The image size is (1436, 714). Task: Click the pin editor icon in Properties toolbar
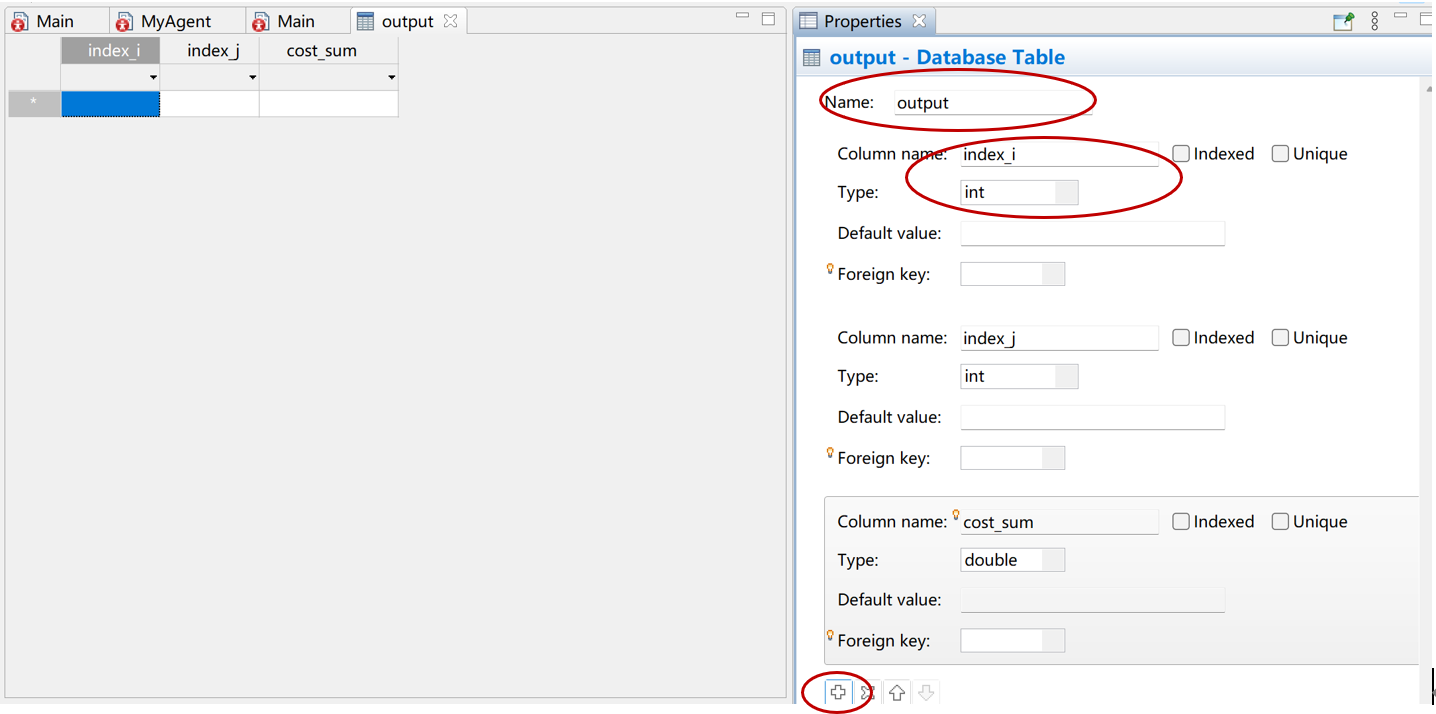pyautogui.click(x=1343, y=20)
